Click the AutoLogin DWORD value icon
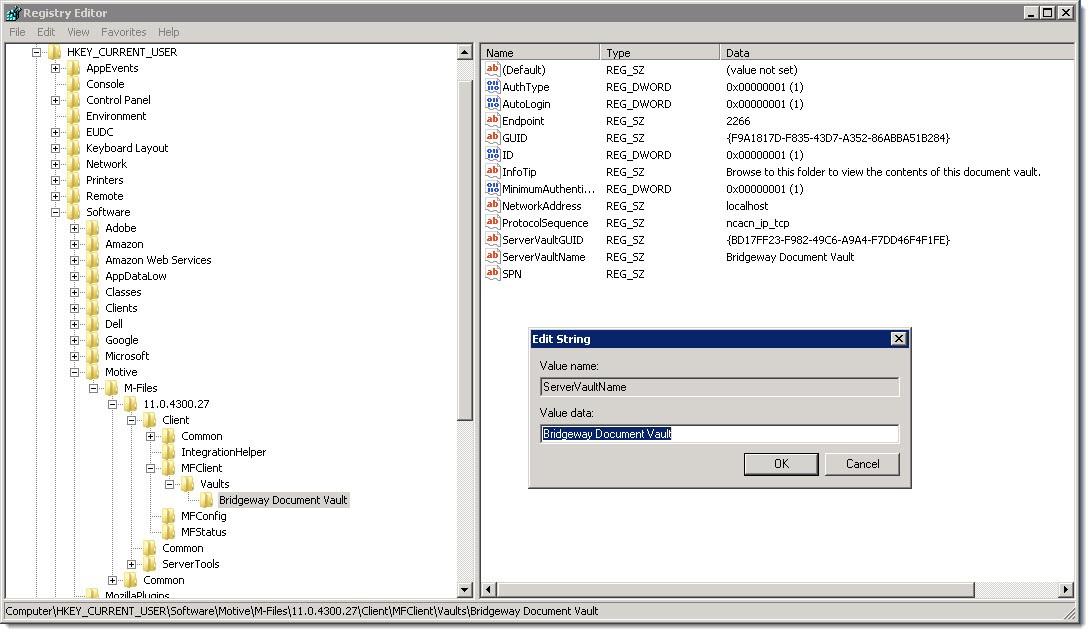 click(493, 104)
